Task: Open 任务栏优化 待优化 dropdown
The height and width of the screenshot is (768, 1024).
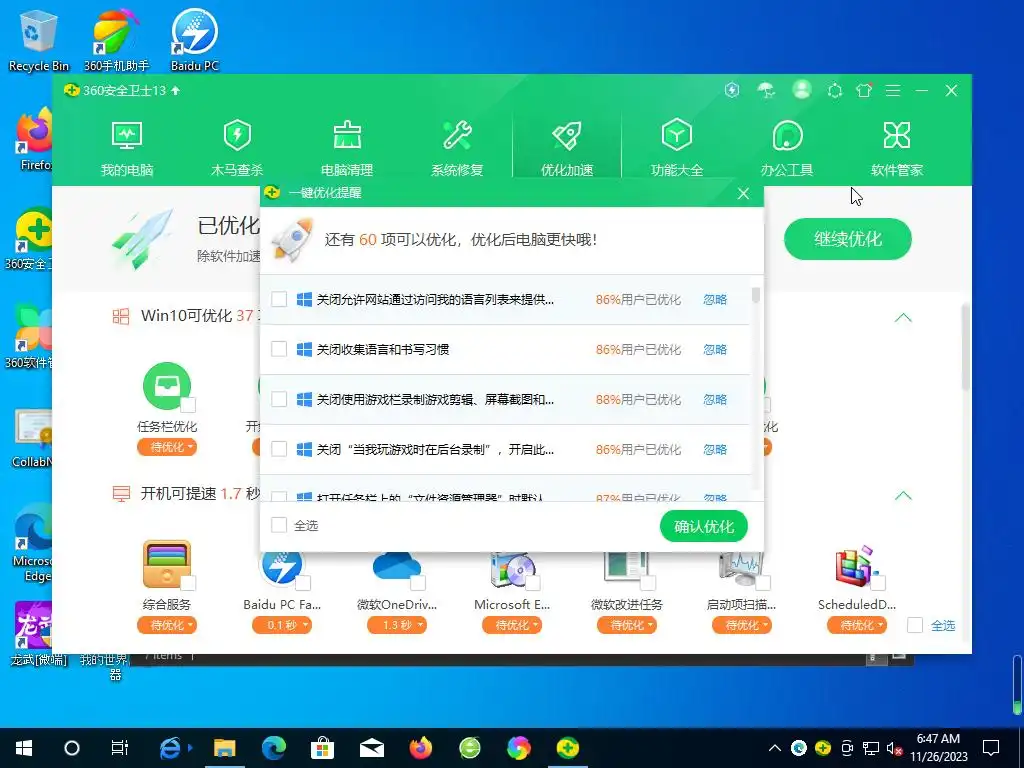Action: [x=167, y=447]
